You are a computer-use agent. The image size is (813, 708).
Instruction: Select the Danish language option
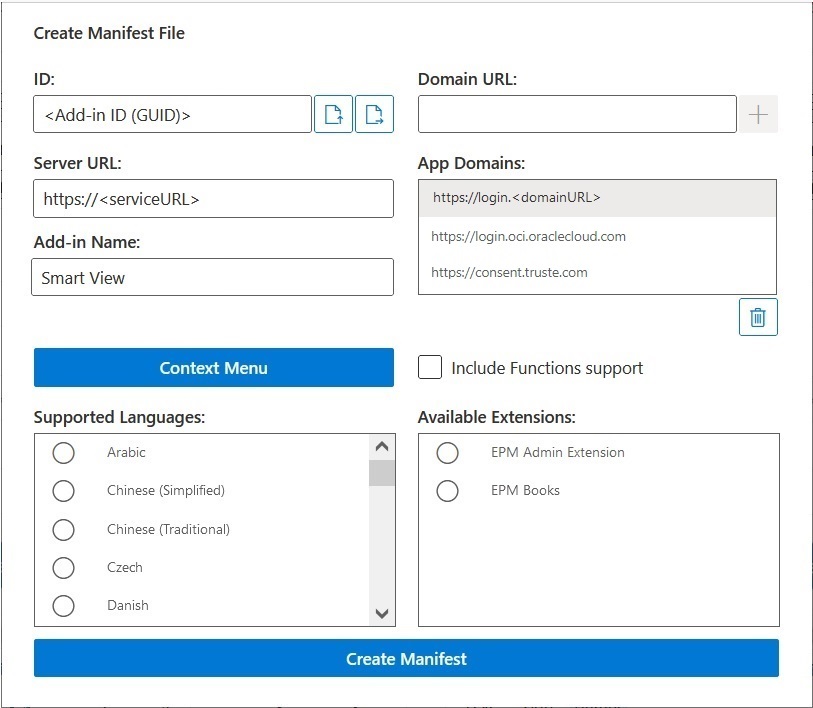click(x=63, y=606)
